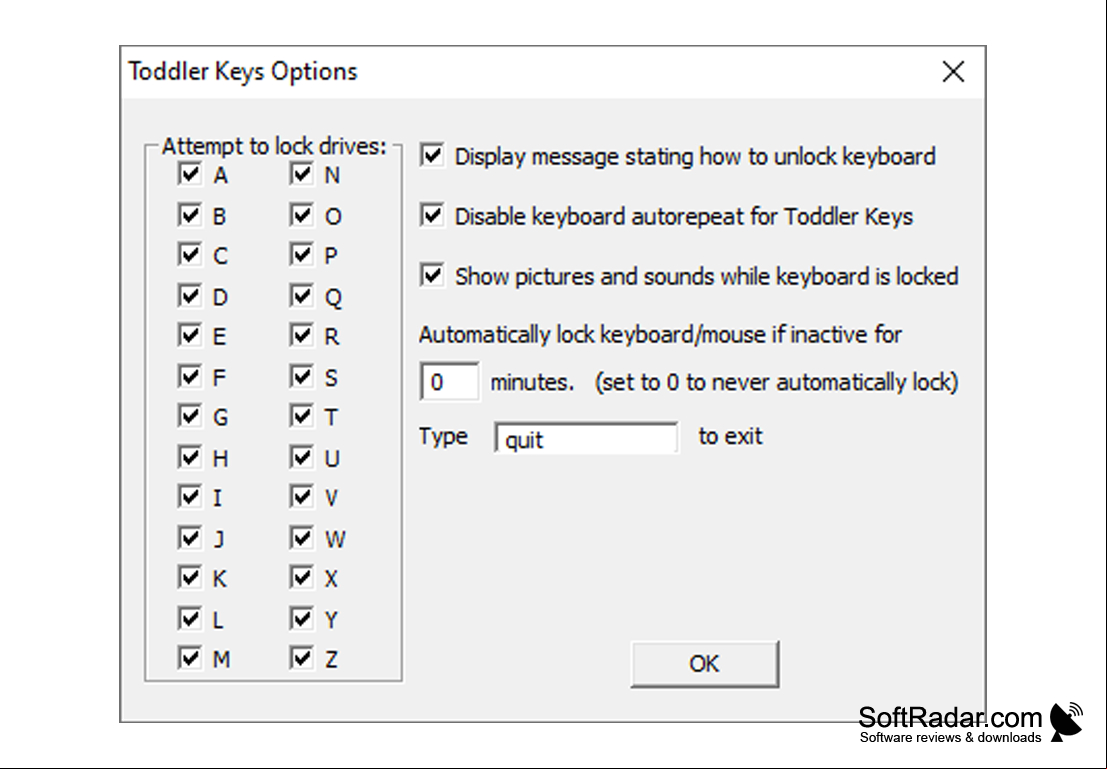Confirm settings with the OK button
This screenshot has height=769, width=1107.
pyautogui.click(x=705, y=664)
